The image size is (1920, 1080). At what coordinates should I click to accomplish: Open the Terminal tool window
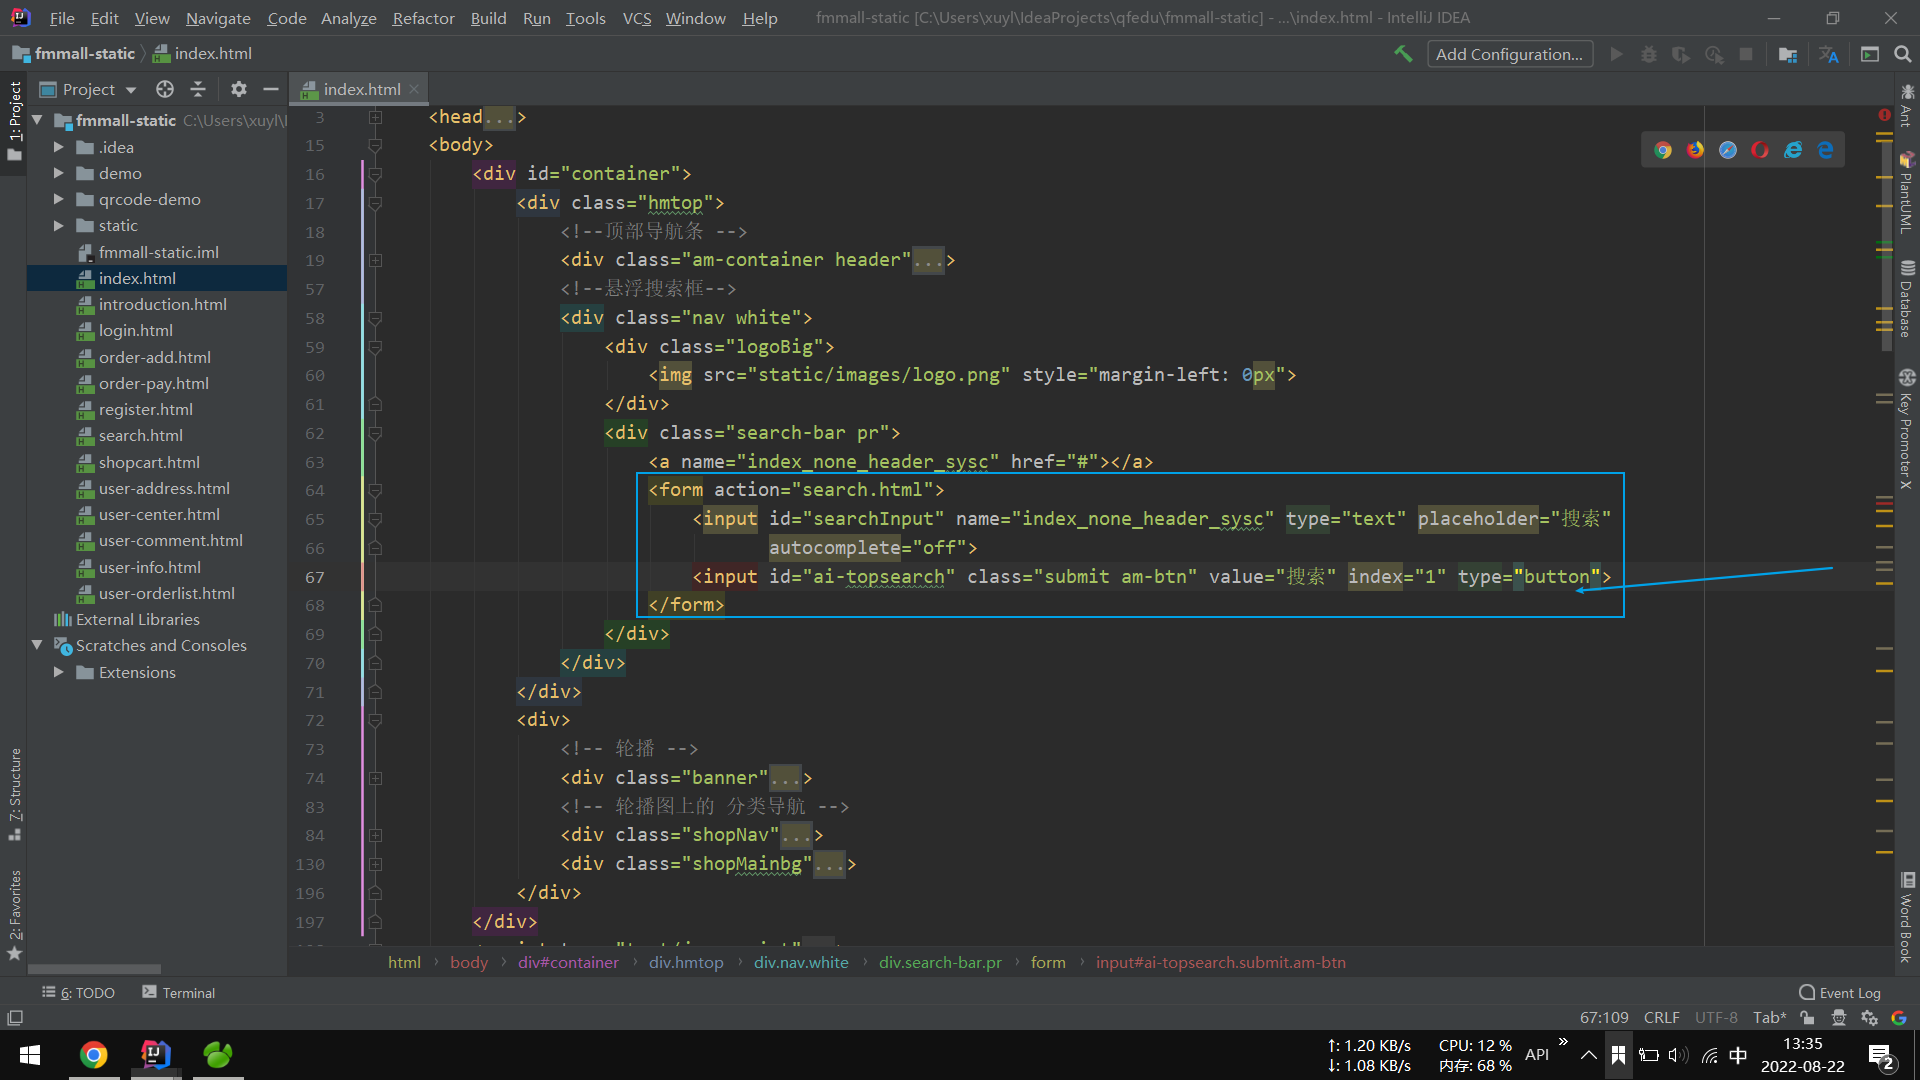[179, 992]
